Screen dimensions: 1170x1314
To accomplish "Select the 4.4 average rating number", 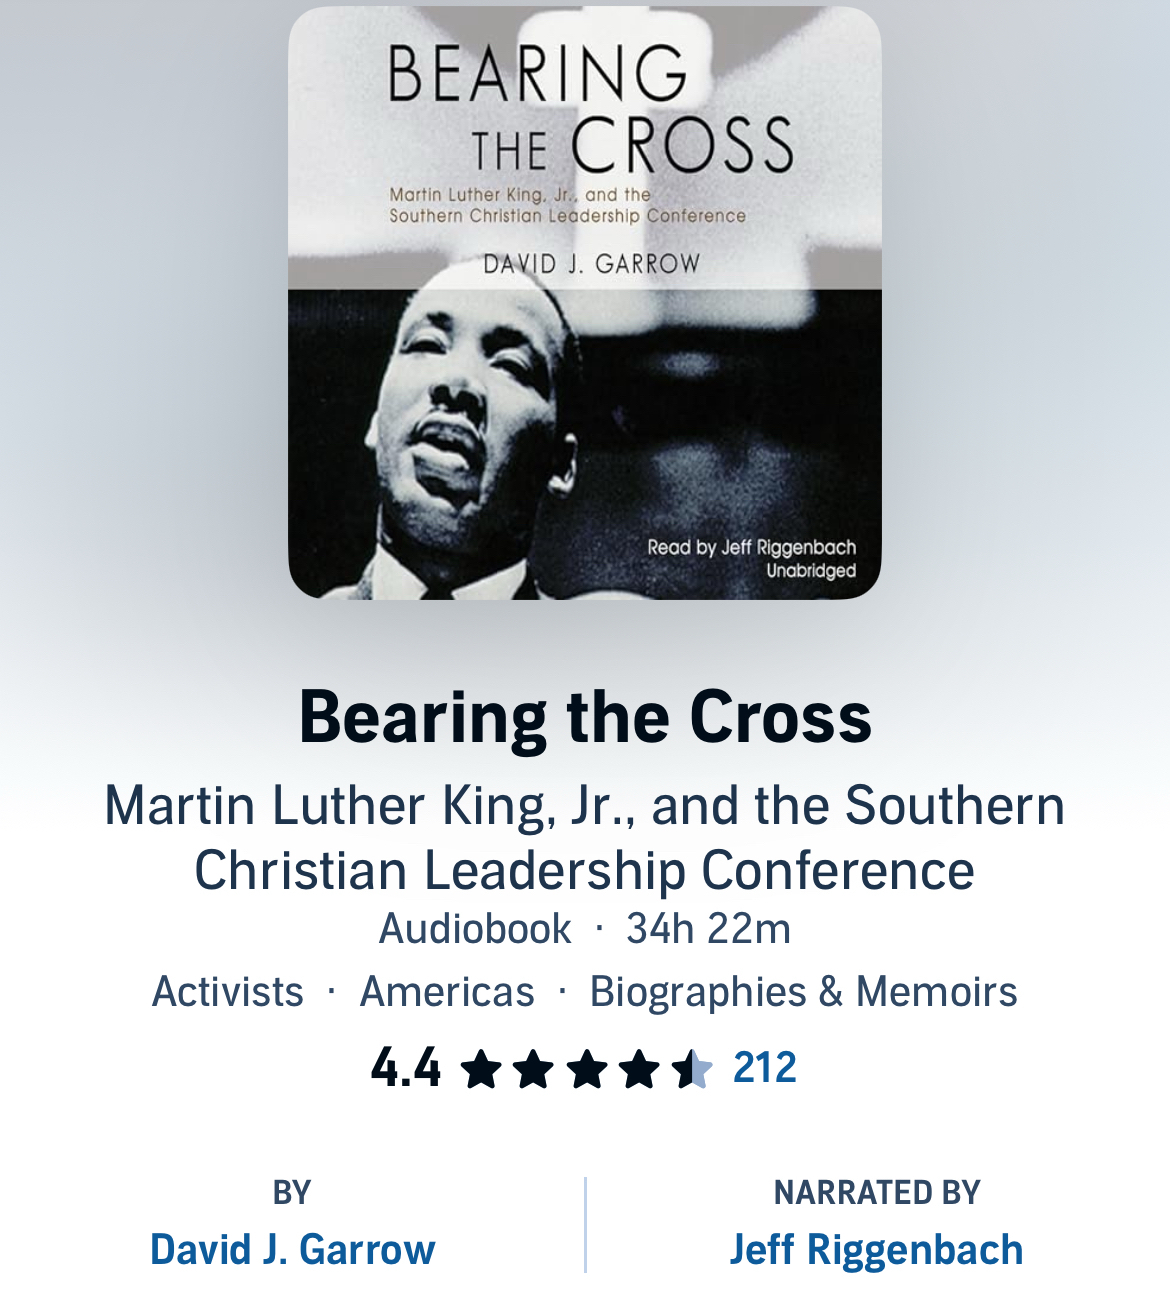I will click(x=406, y=1068).
